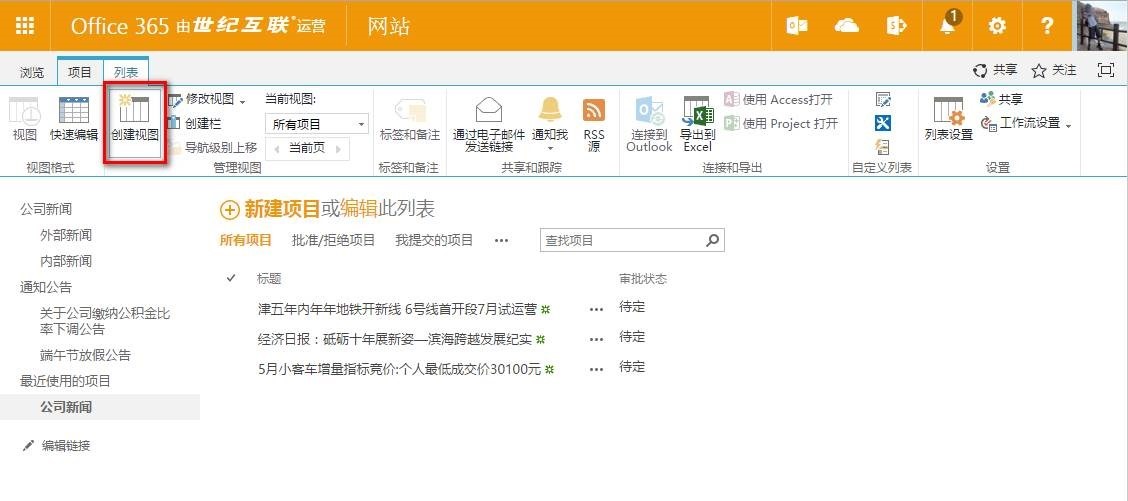The image size is (1128, 501).
Task: Open 快速编辑 (Quick Edit) mode
Action: tap(74, 111)
